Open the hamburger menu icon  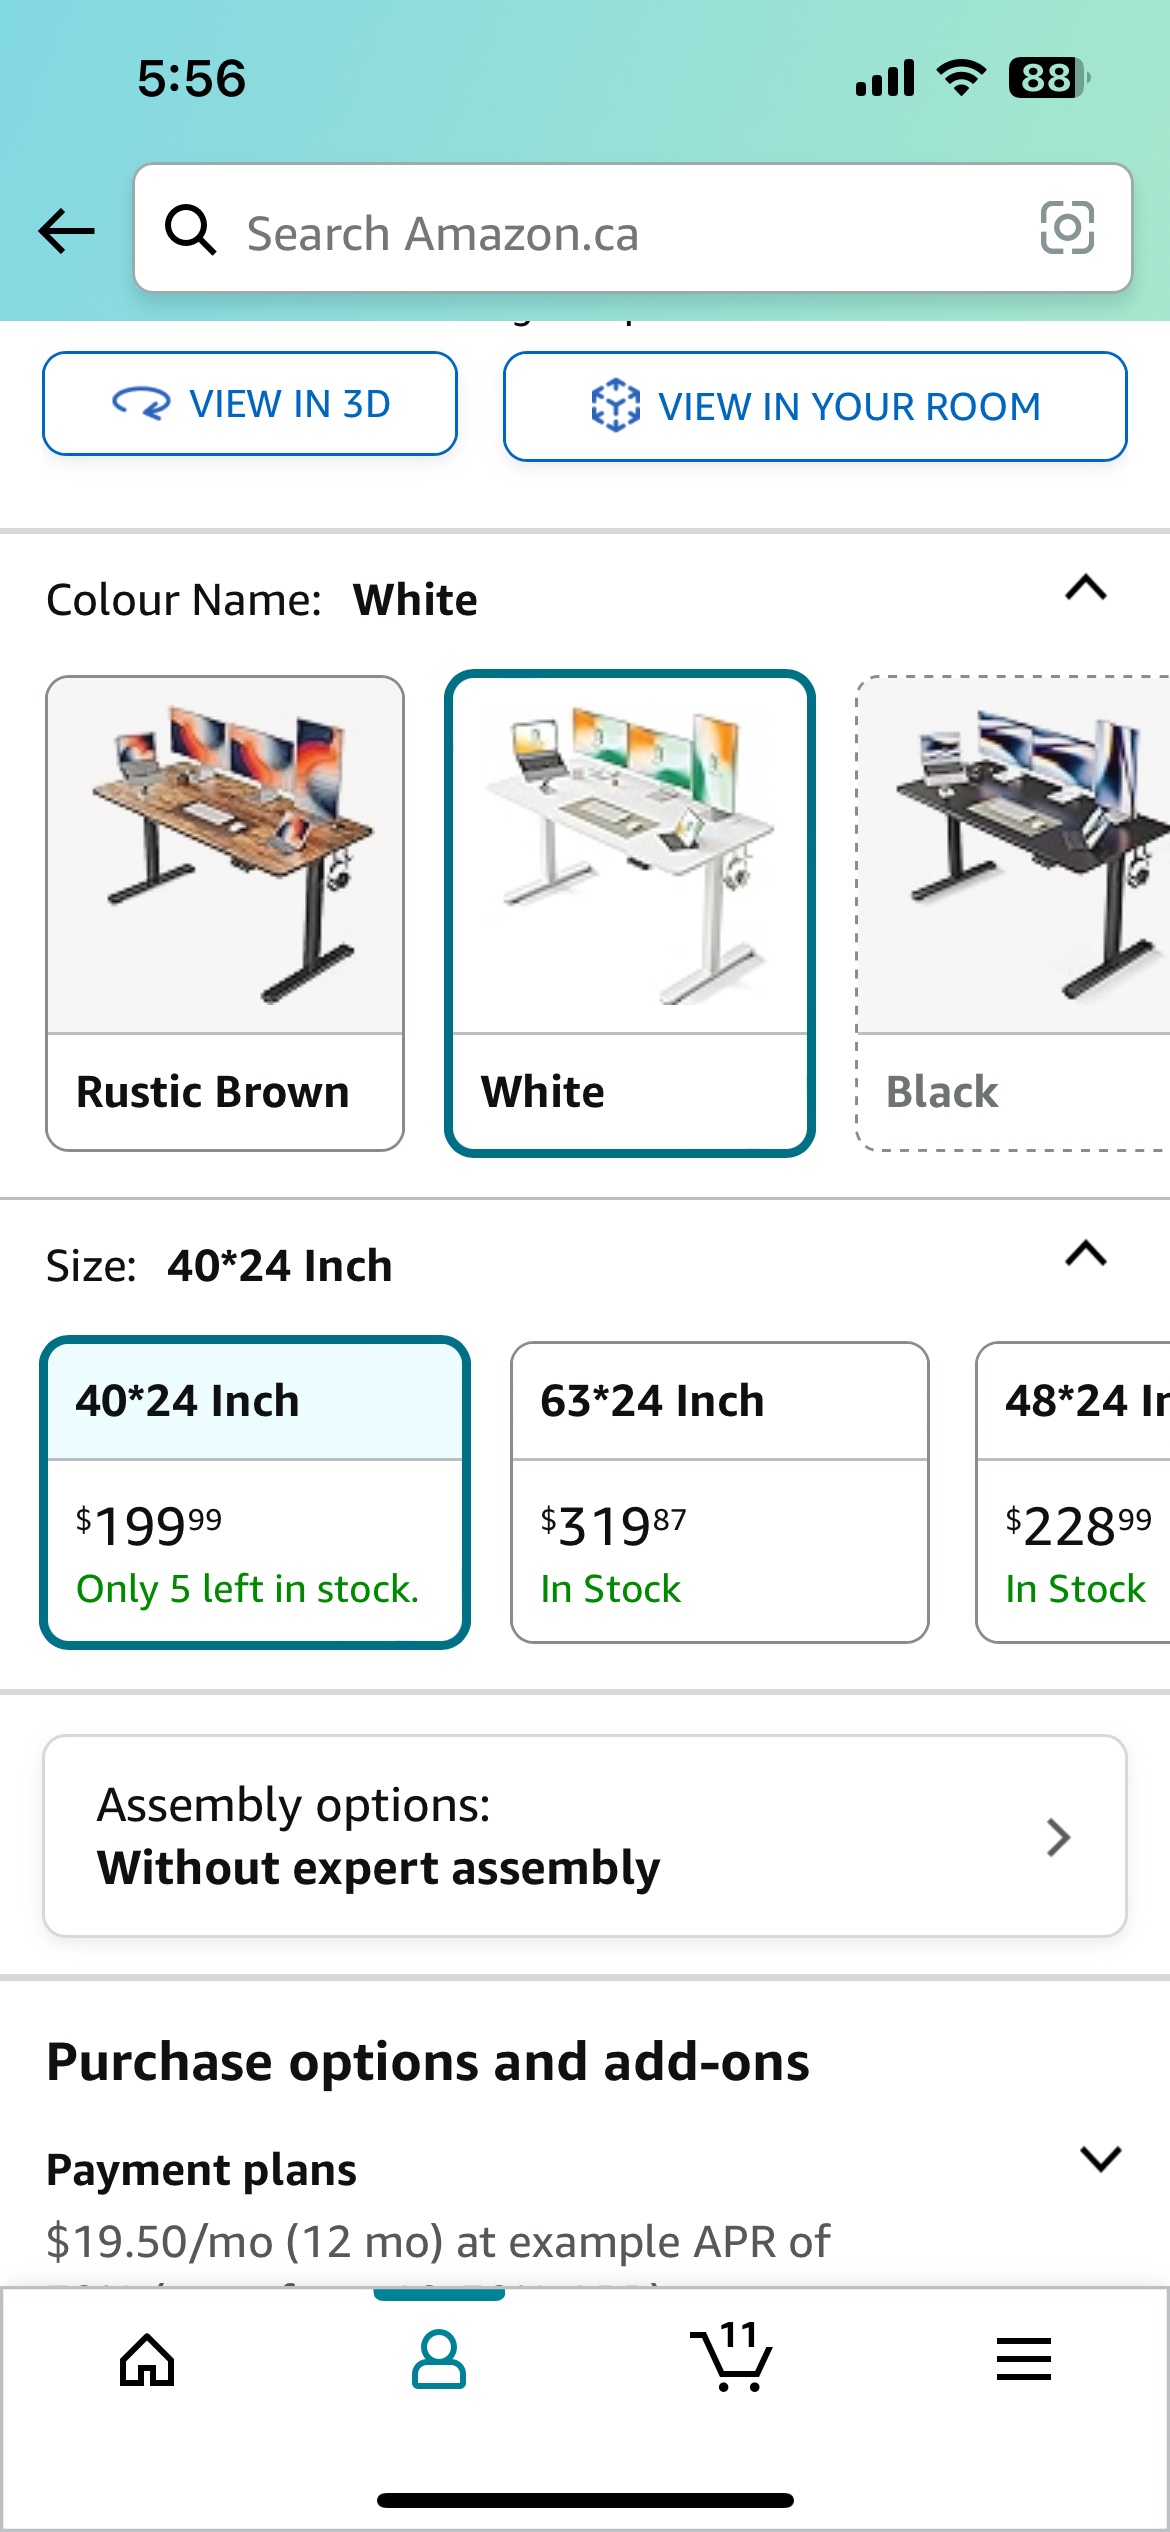(x=1023, y=2359)
